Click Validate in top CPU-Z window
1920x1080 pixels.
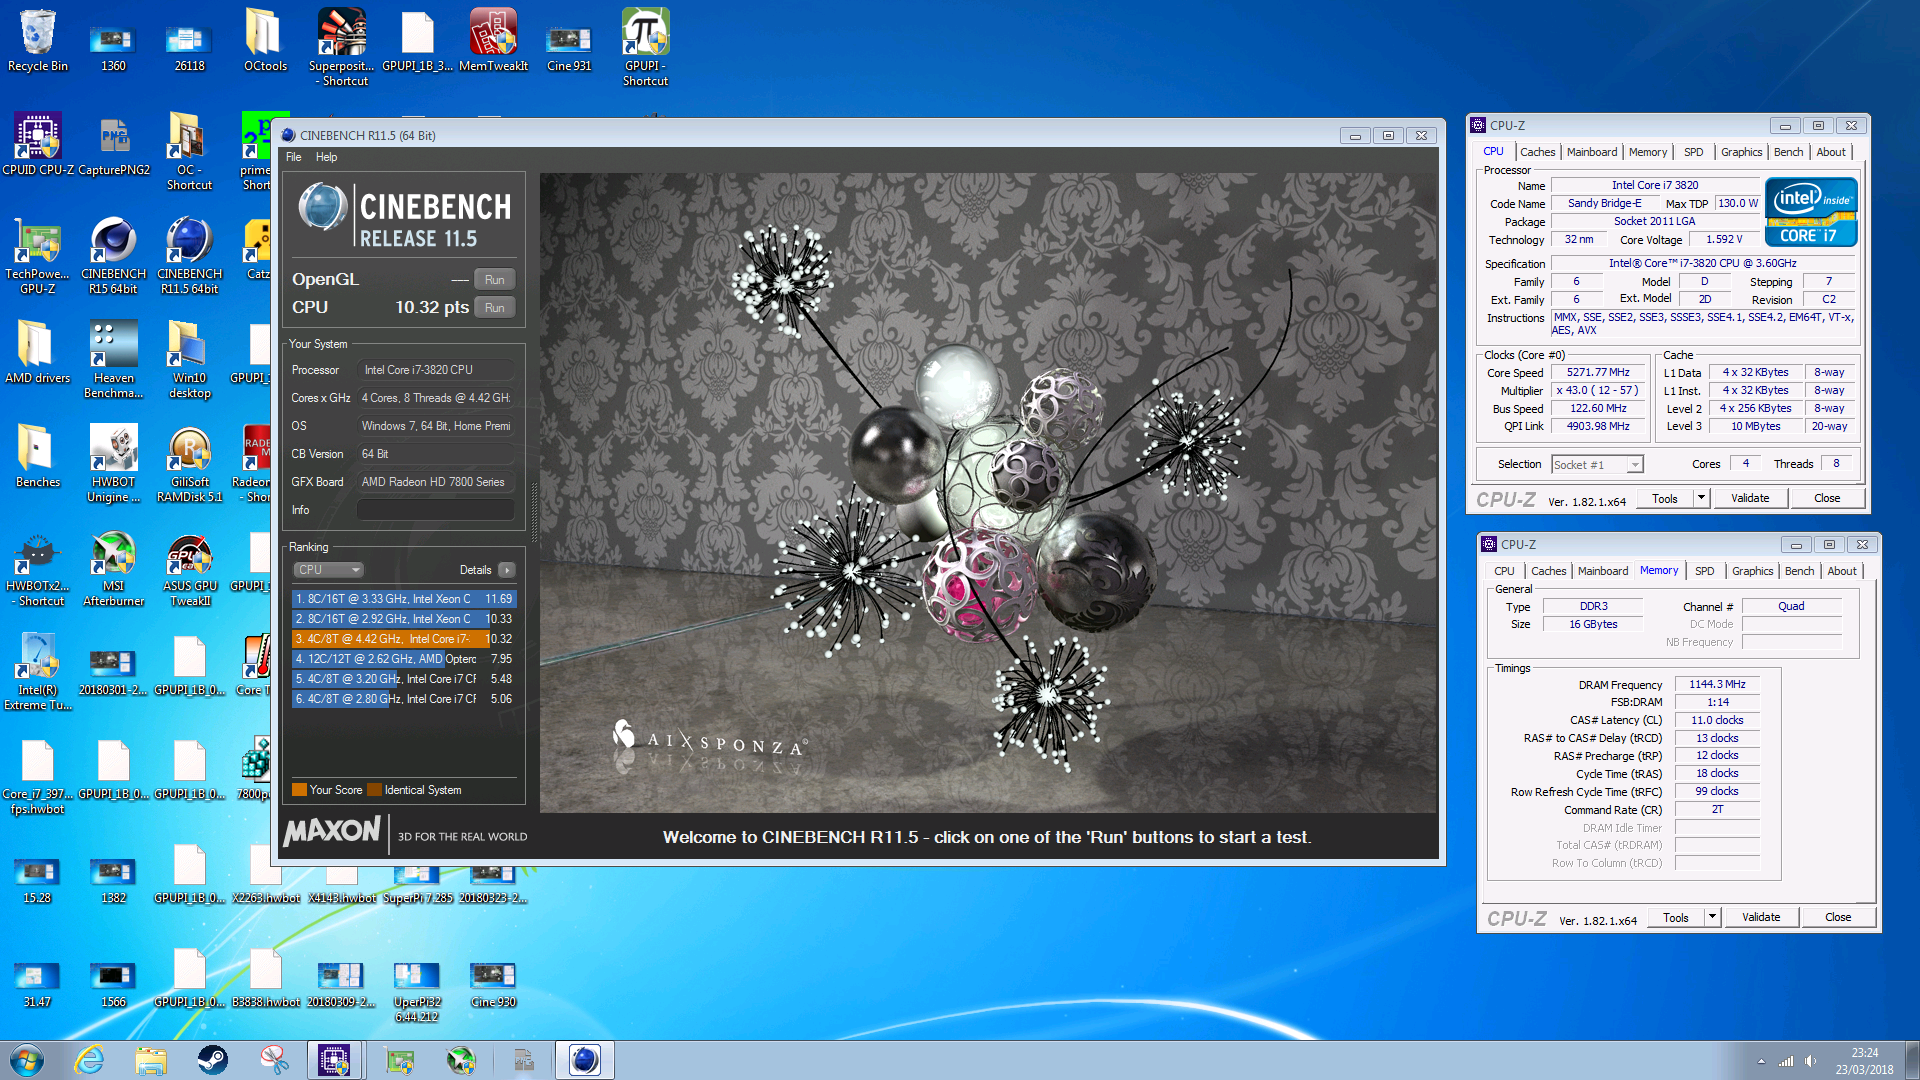[1750, 498]
